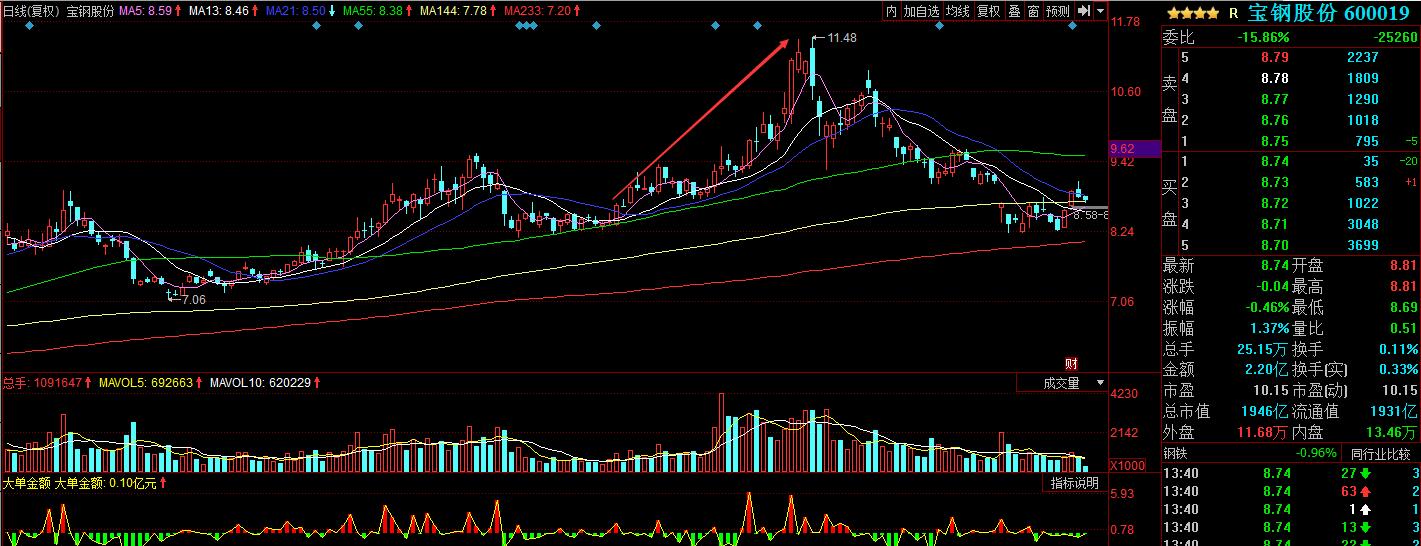Click the 涨幅 -0.46% value
The height and width of the screenshot is (546, 1421).
pos(1266,308)
